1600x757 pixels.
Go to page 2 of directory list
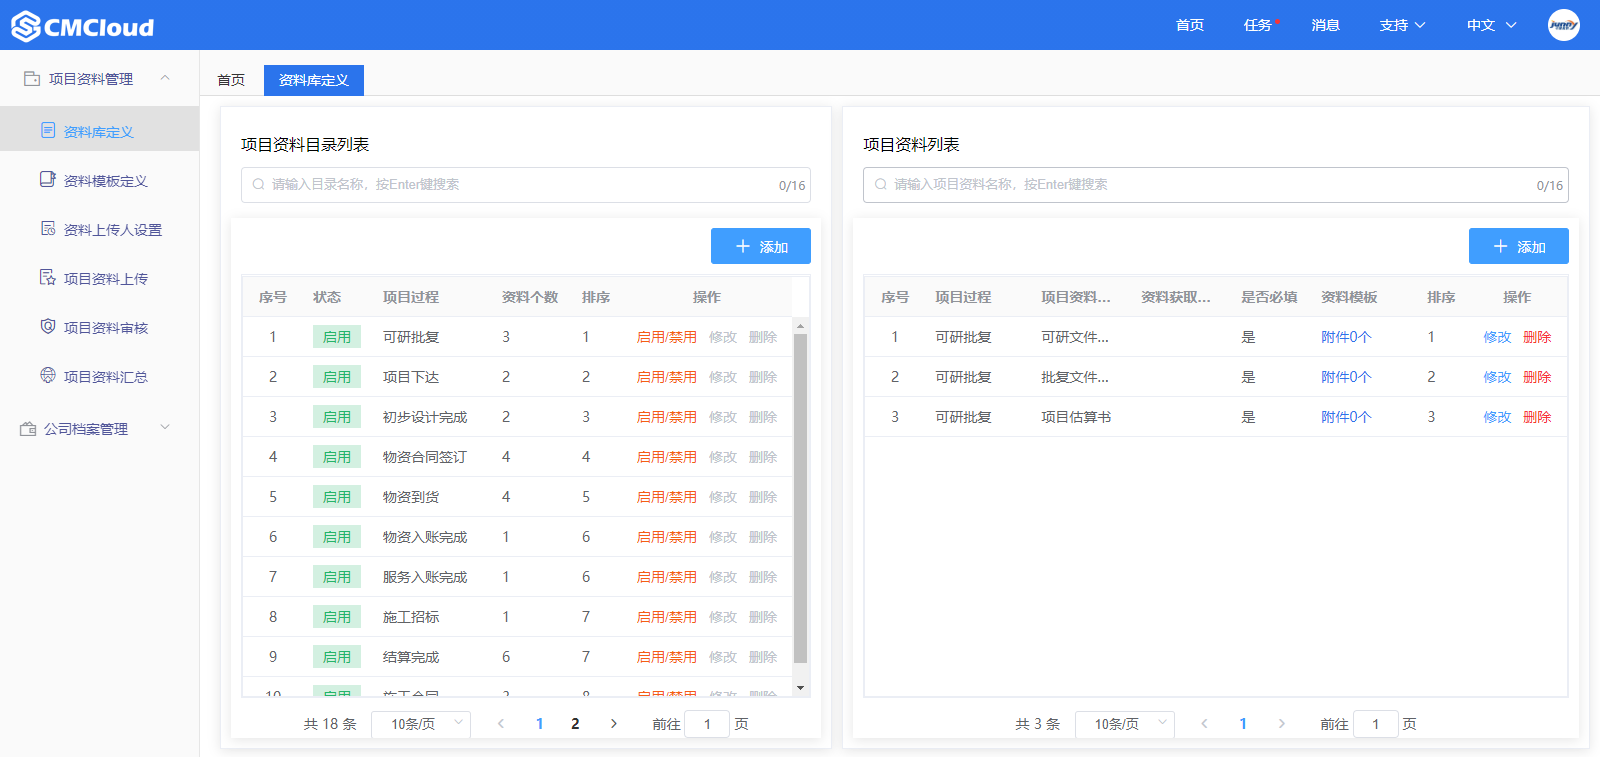(x=575, y=724)
